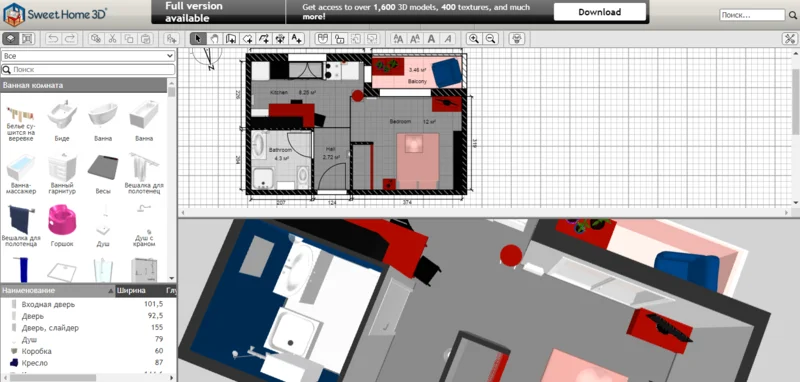Toggle italic text style button
This screenshot has width=800, height=382.
pyautogui.click(x=447, y=38)
